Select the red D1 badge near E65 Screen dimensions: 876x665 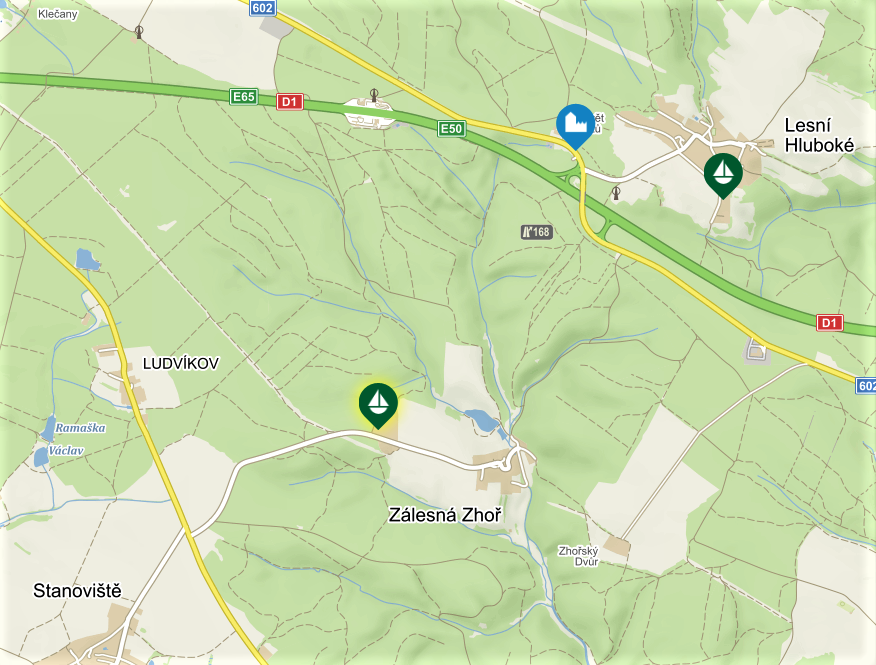289,102
